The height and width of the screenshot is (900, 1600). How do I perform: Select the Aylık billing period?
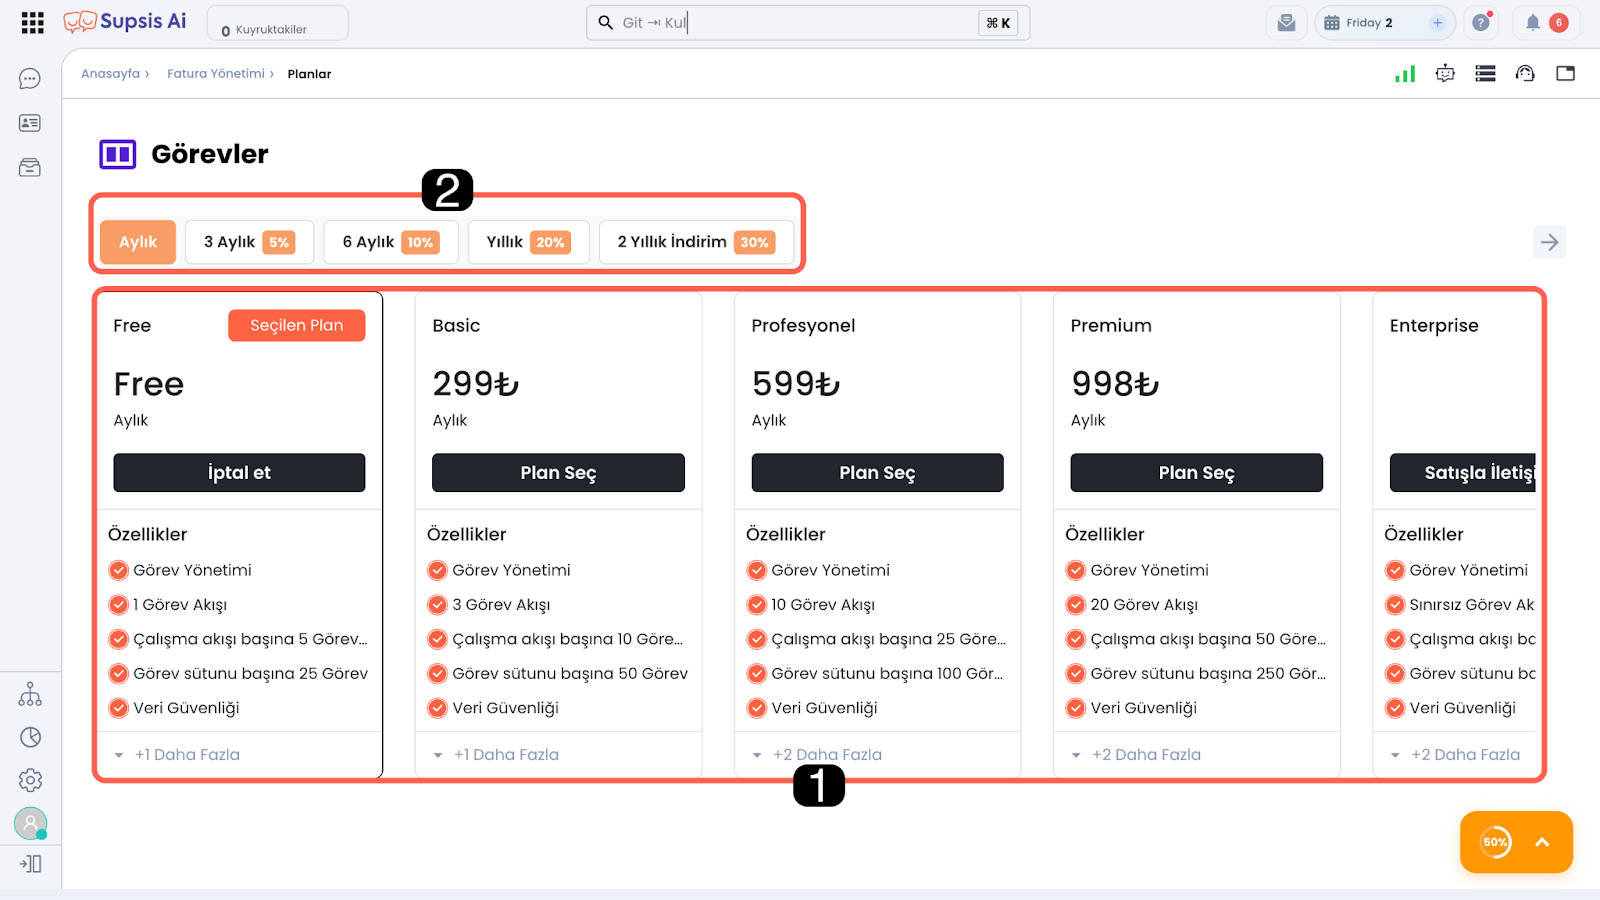138,242
